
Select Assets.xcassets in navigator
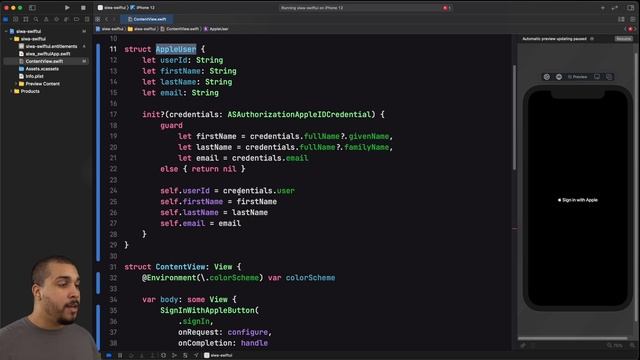pyautogui.click(x=39, y=69)
